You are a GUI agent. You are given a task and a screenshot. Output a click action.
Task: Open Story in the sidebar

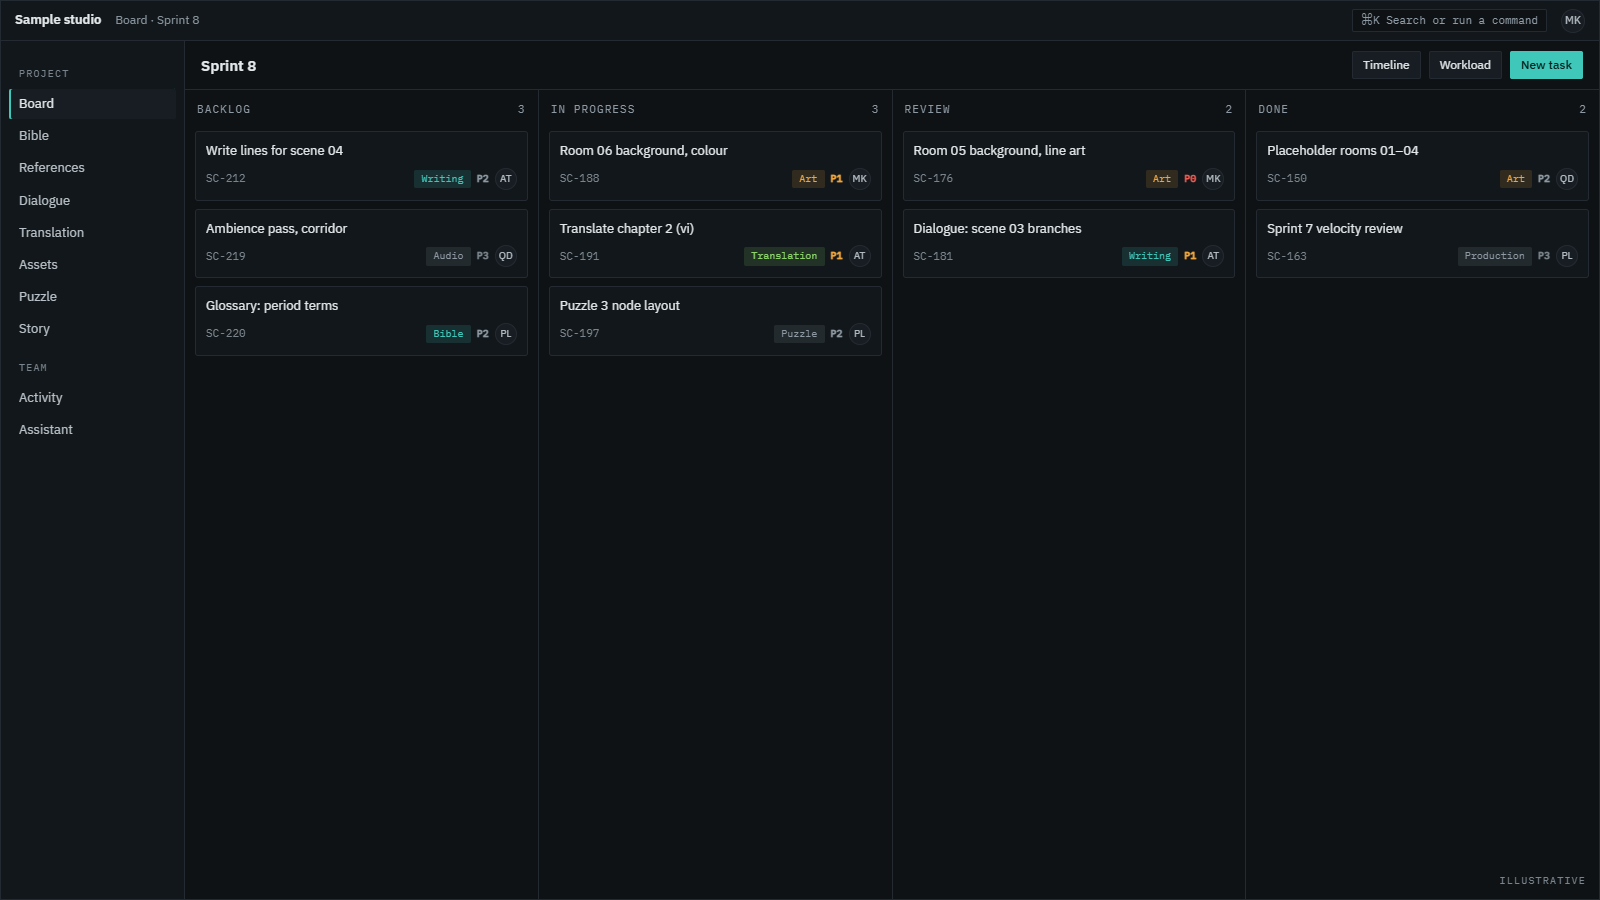[92, 329]
